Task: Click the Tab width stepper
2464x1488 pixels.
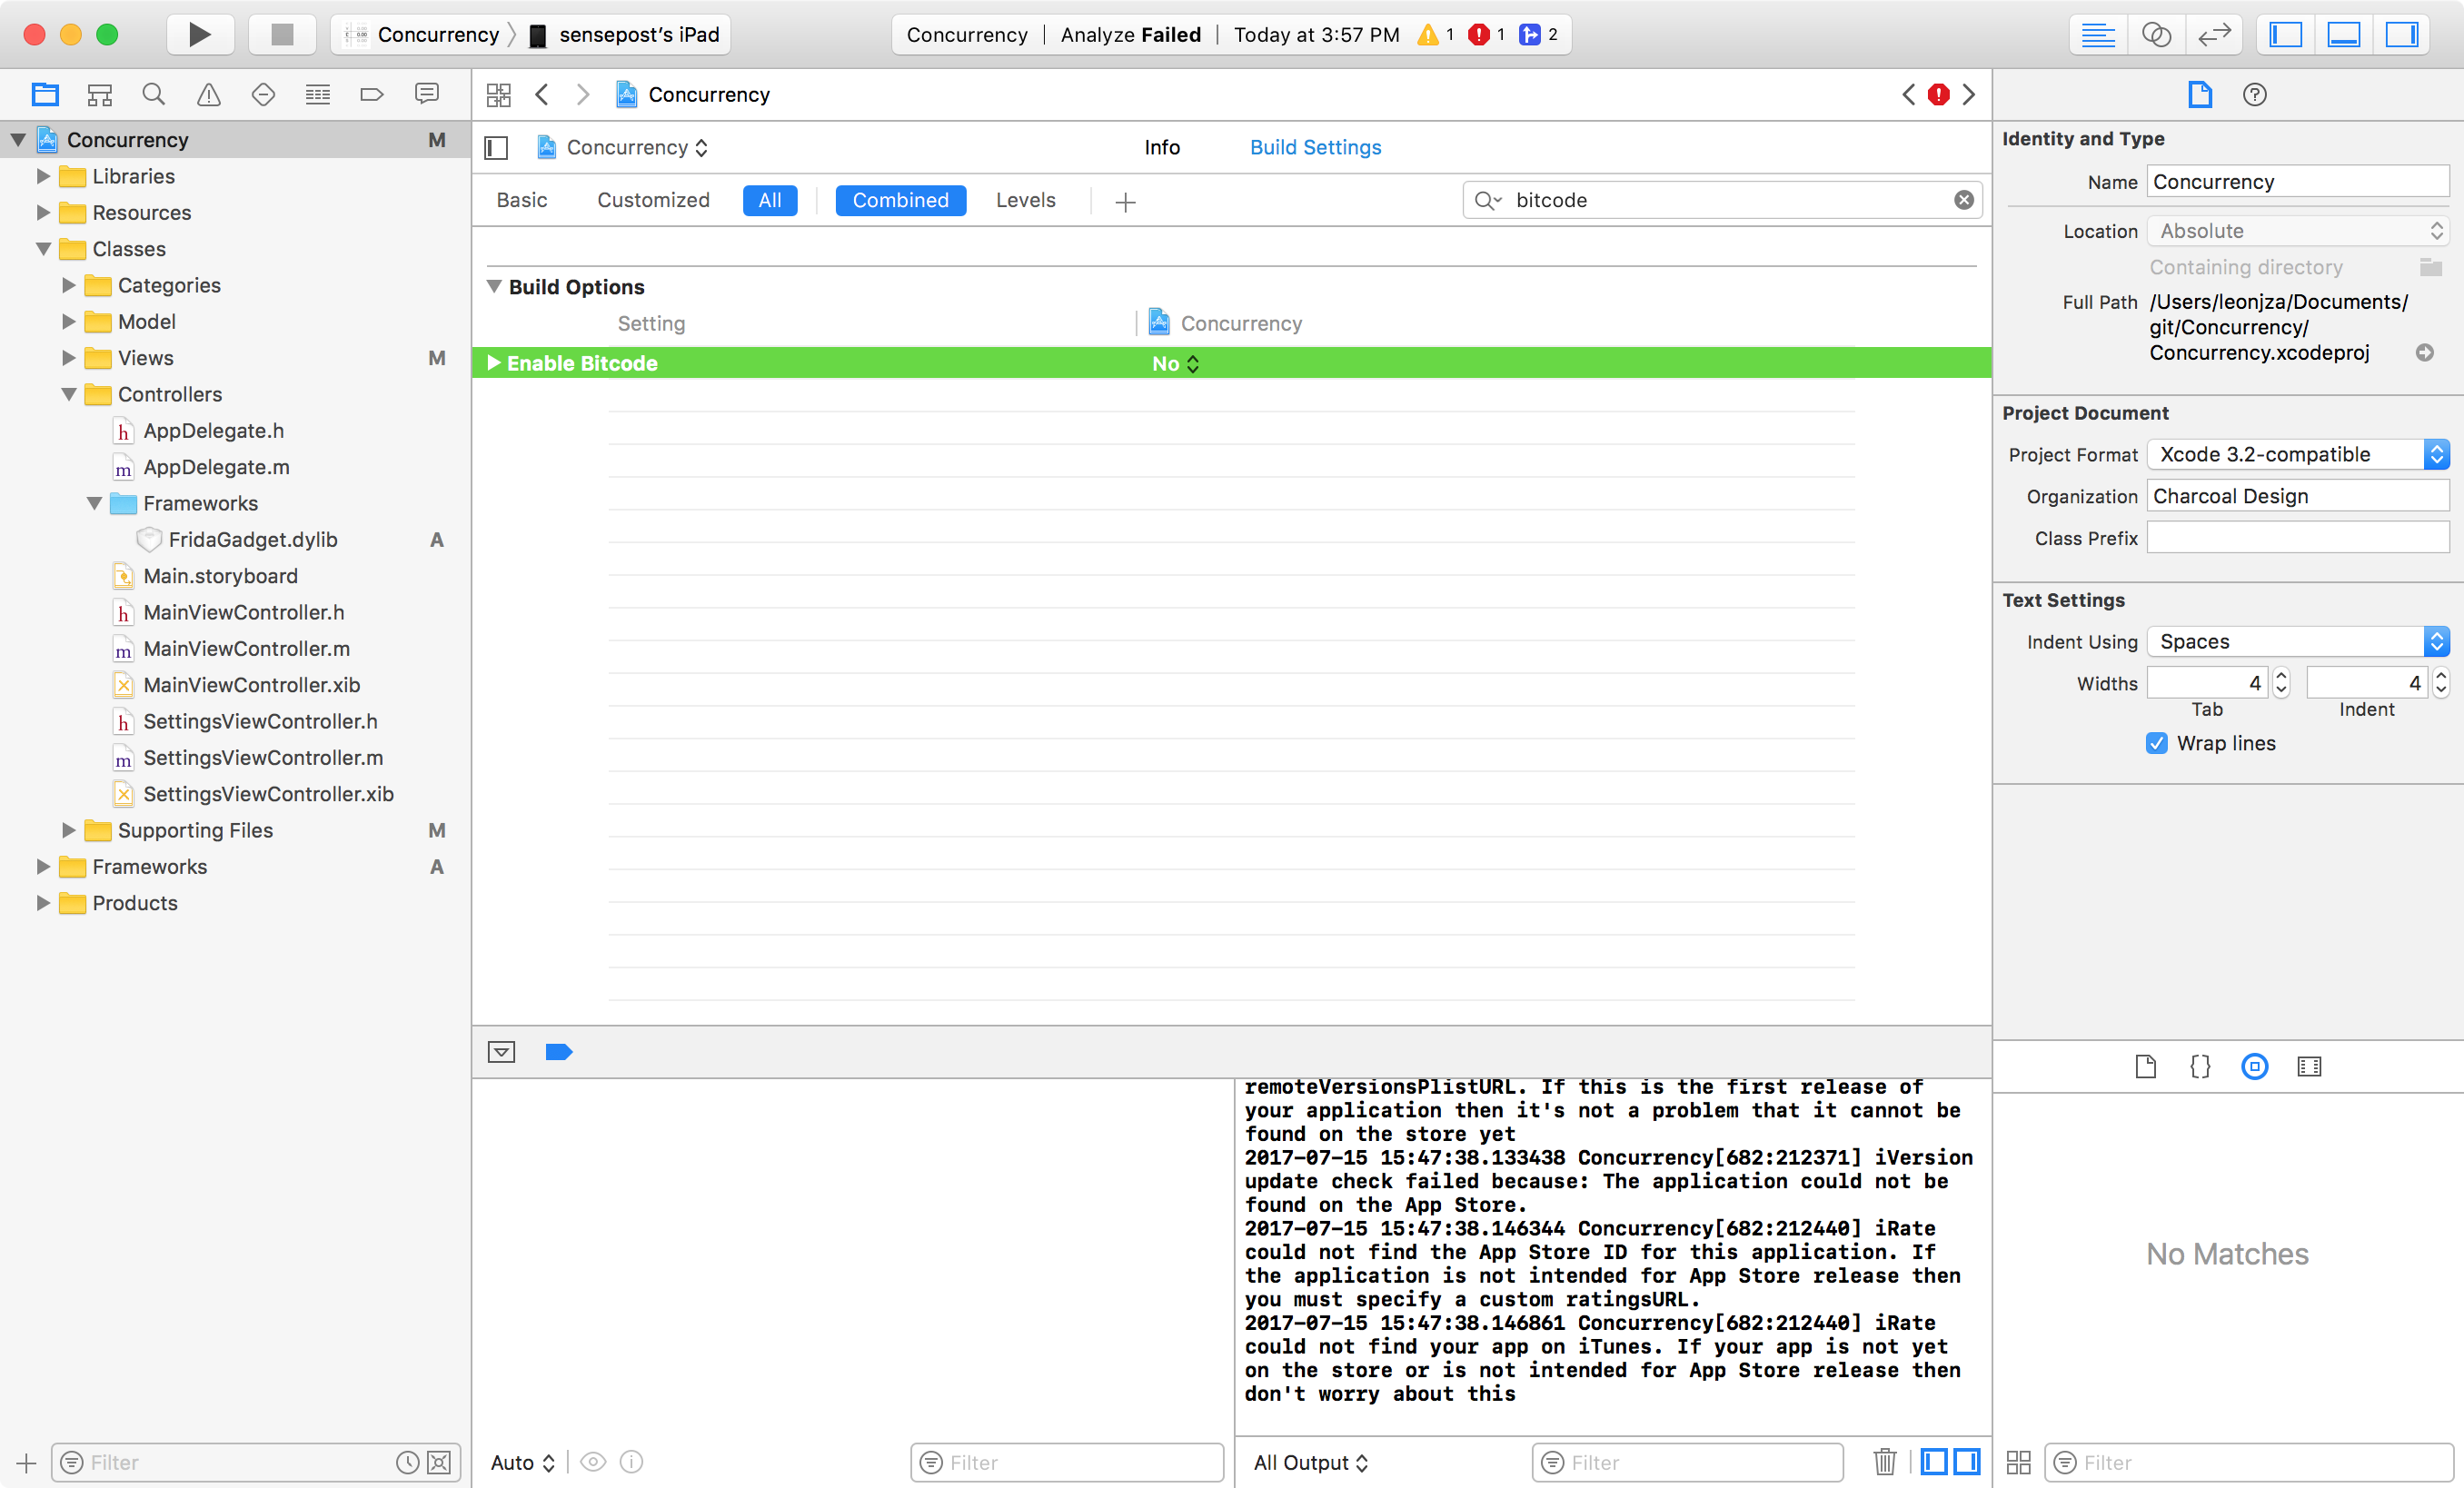Action: coord(2281,683)
